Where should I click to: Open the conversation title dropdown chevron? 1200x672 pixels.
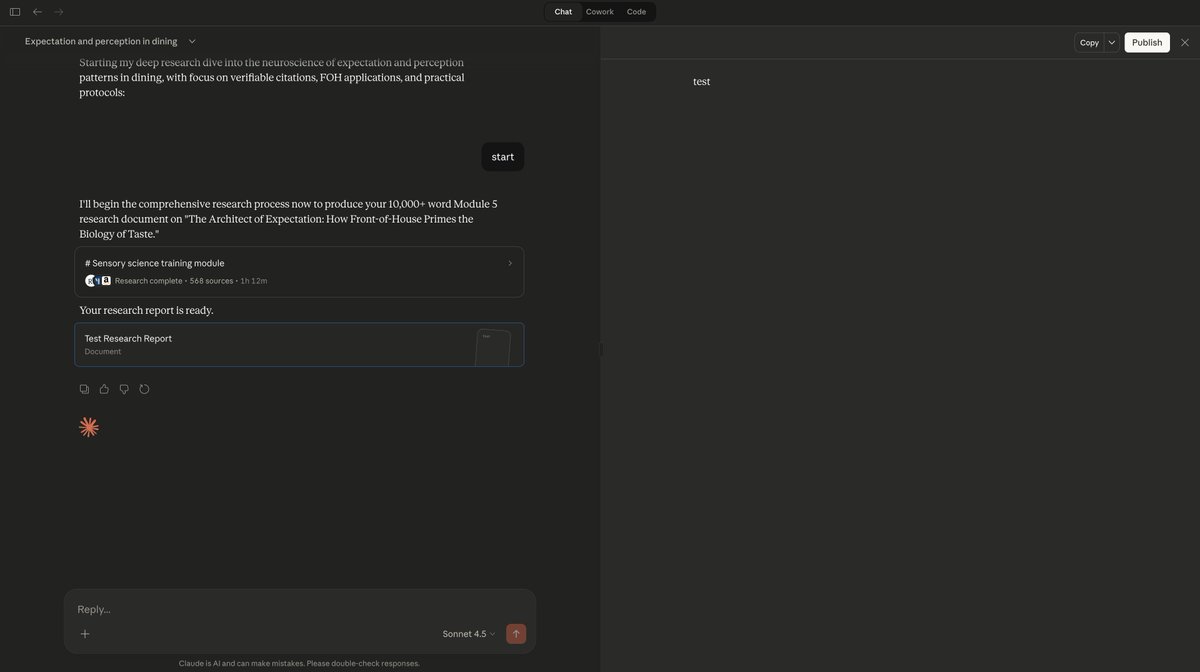(192, 41)
